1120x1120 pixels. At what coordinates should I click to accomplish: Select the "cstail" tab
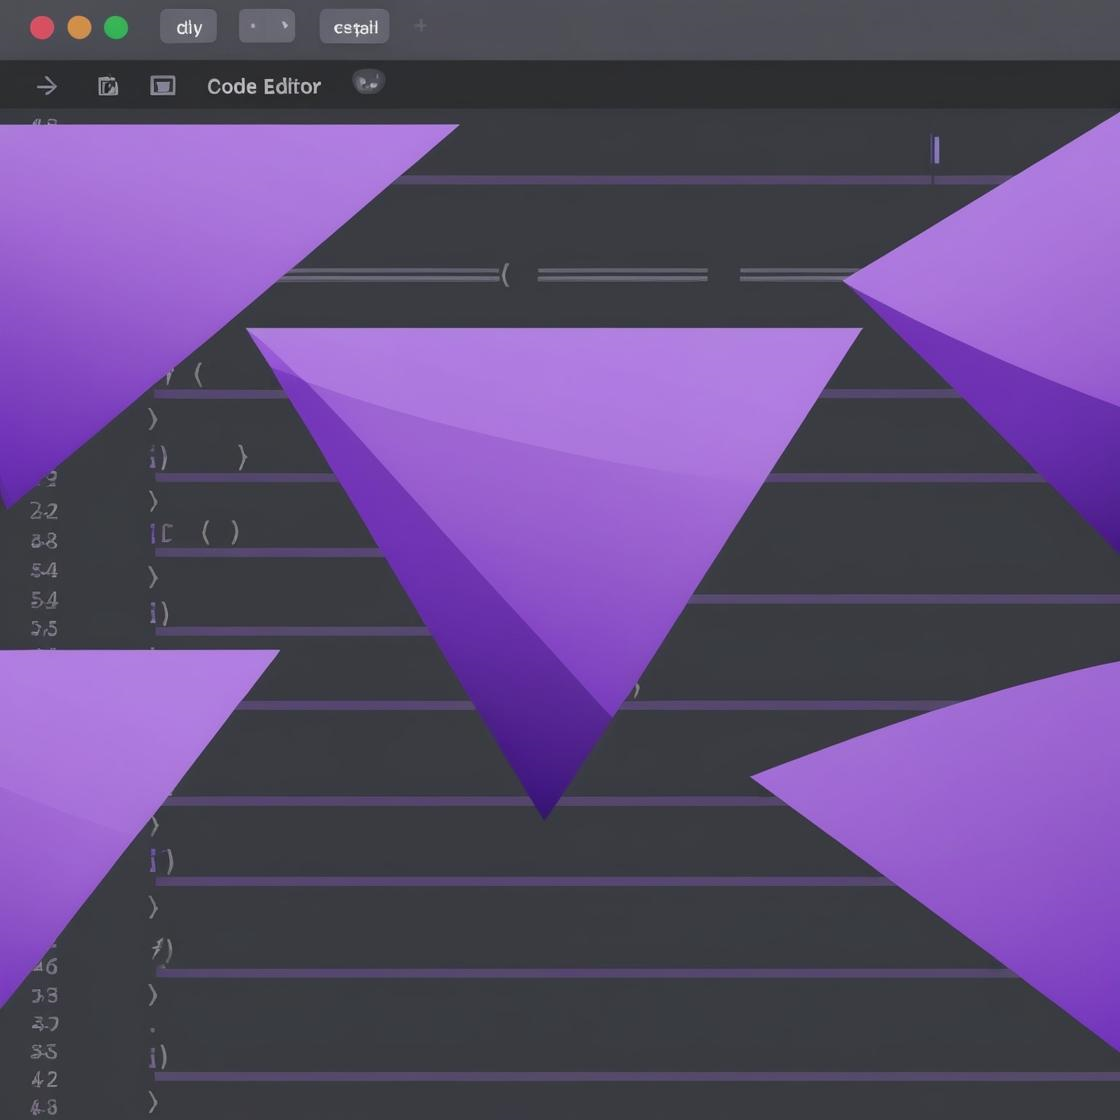(354, 27)
